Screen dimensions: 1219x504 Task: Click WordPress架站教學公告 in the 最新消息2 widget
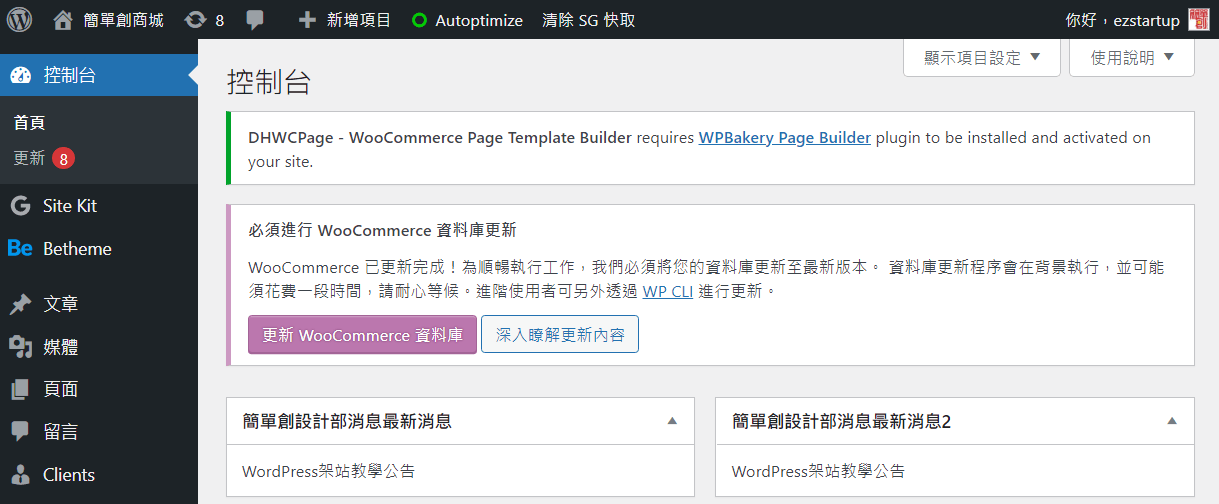818,471
